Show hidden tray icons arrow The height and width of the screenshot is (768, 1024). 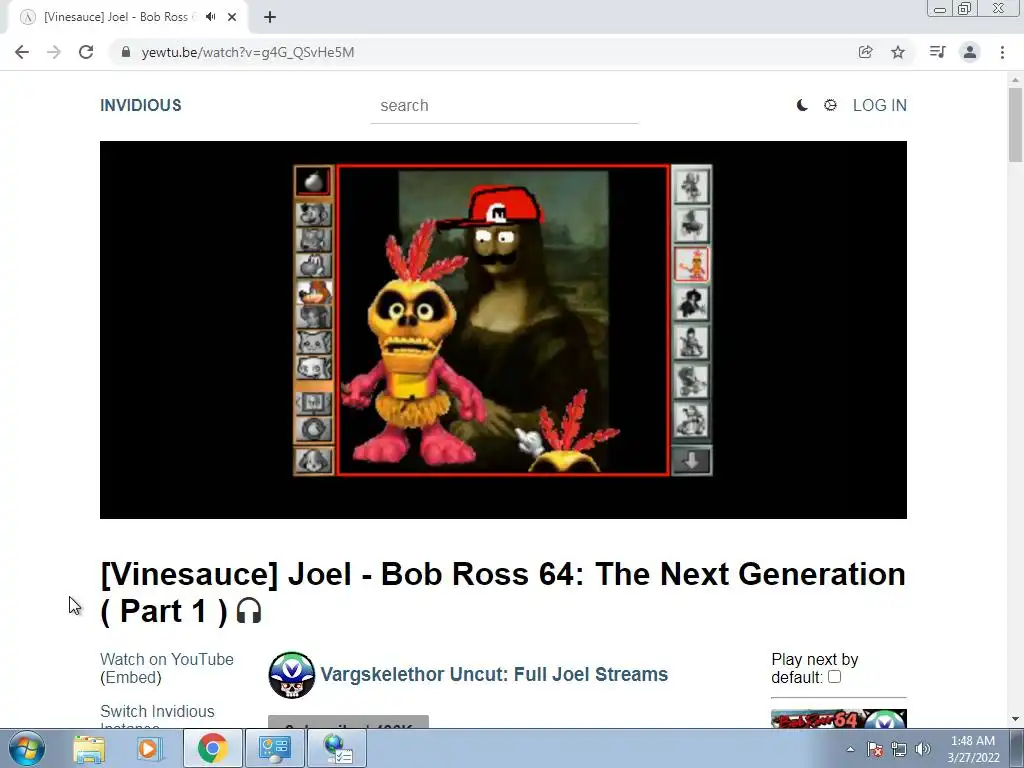click(850, 749)
